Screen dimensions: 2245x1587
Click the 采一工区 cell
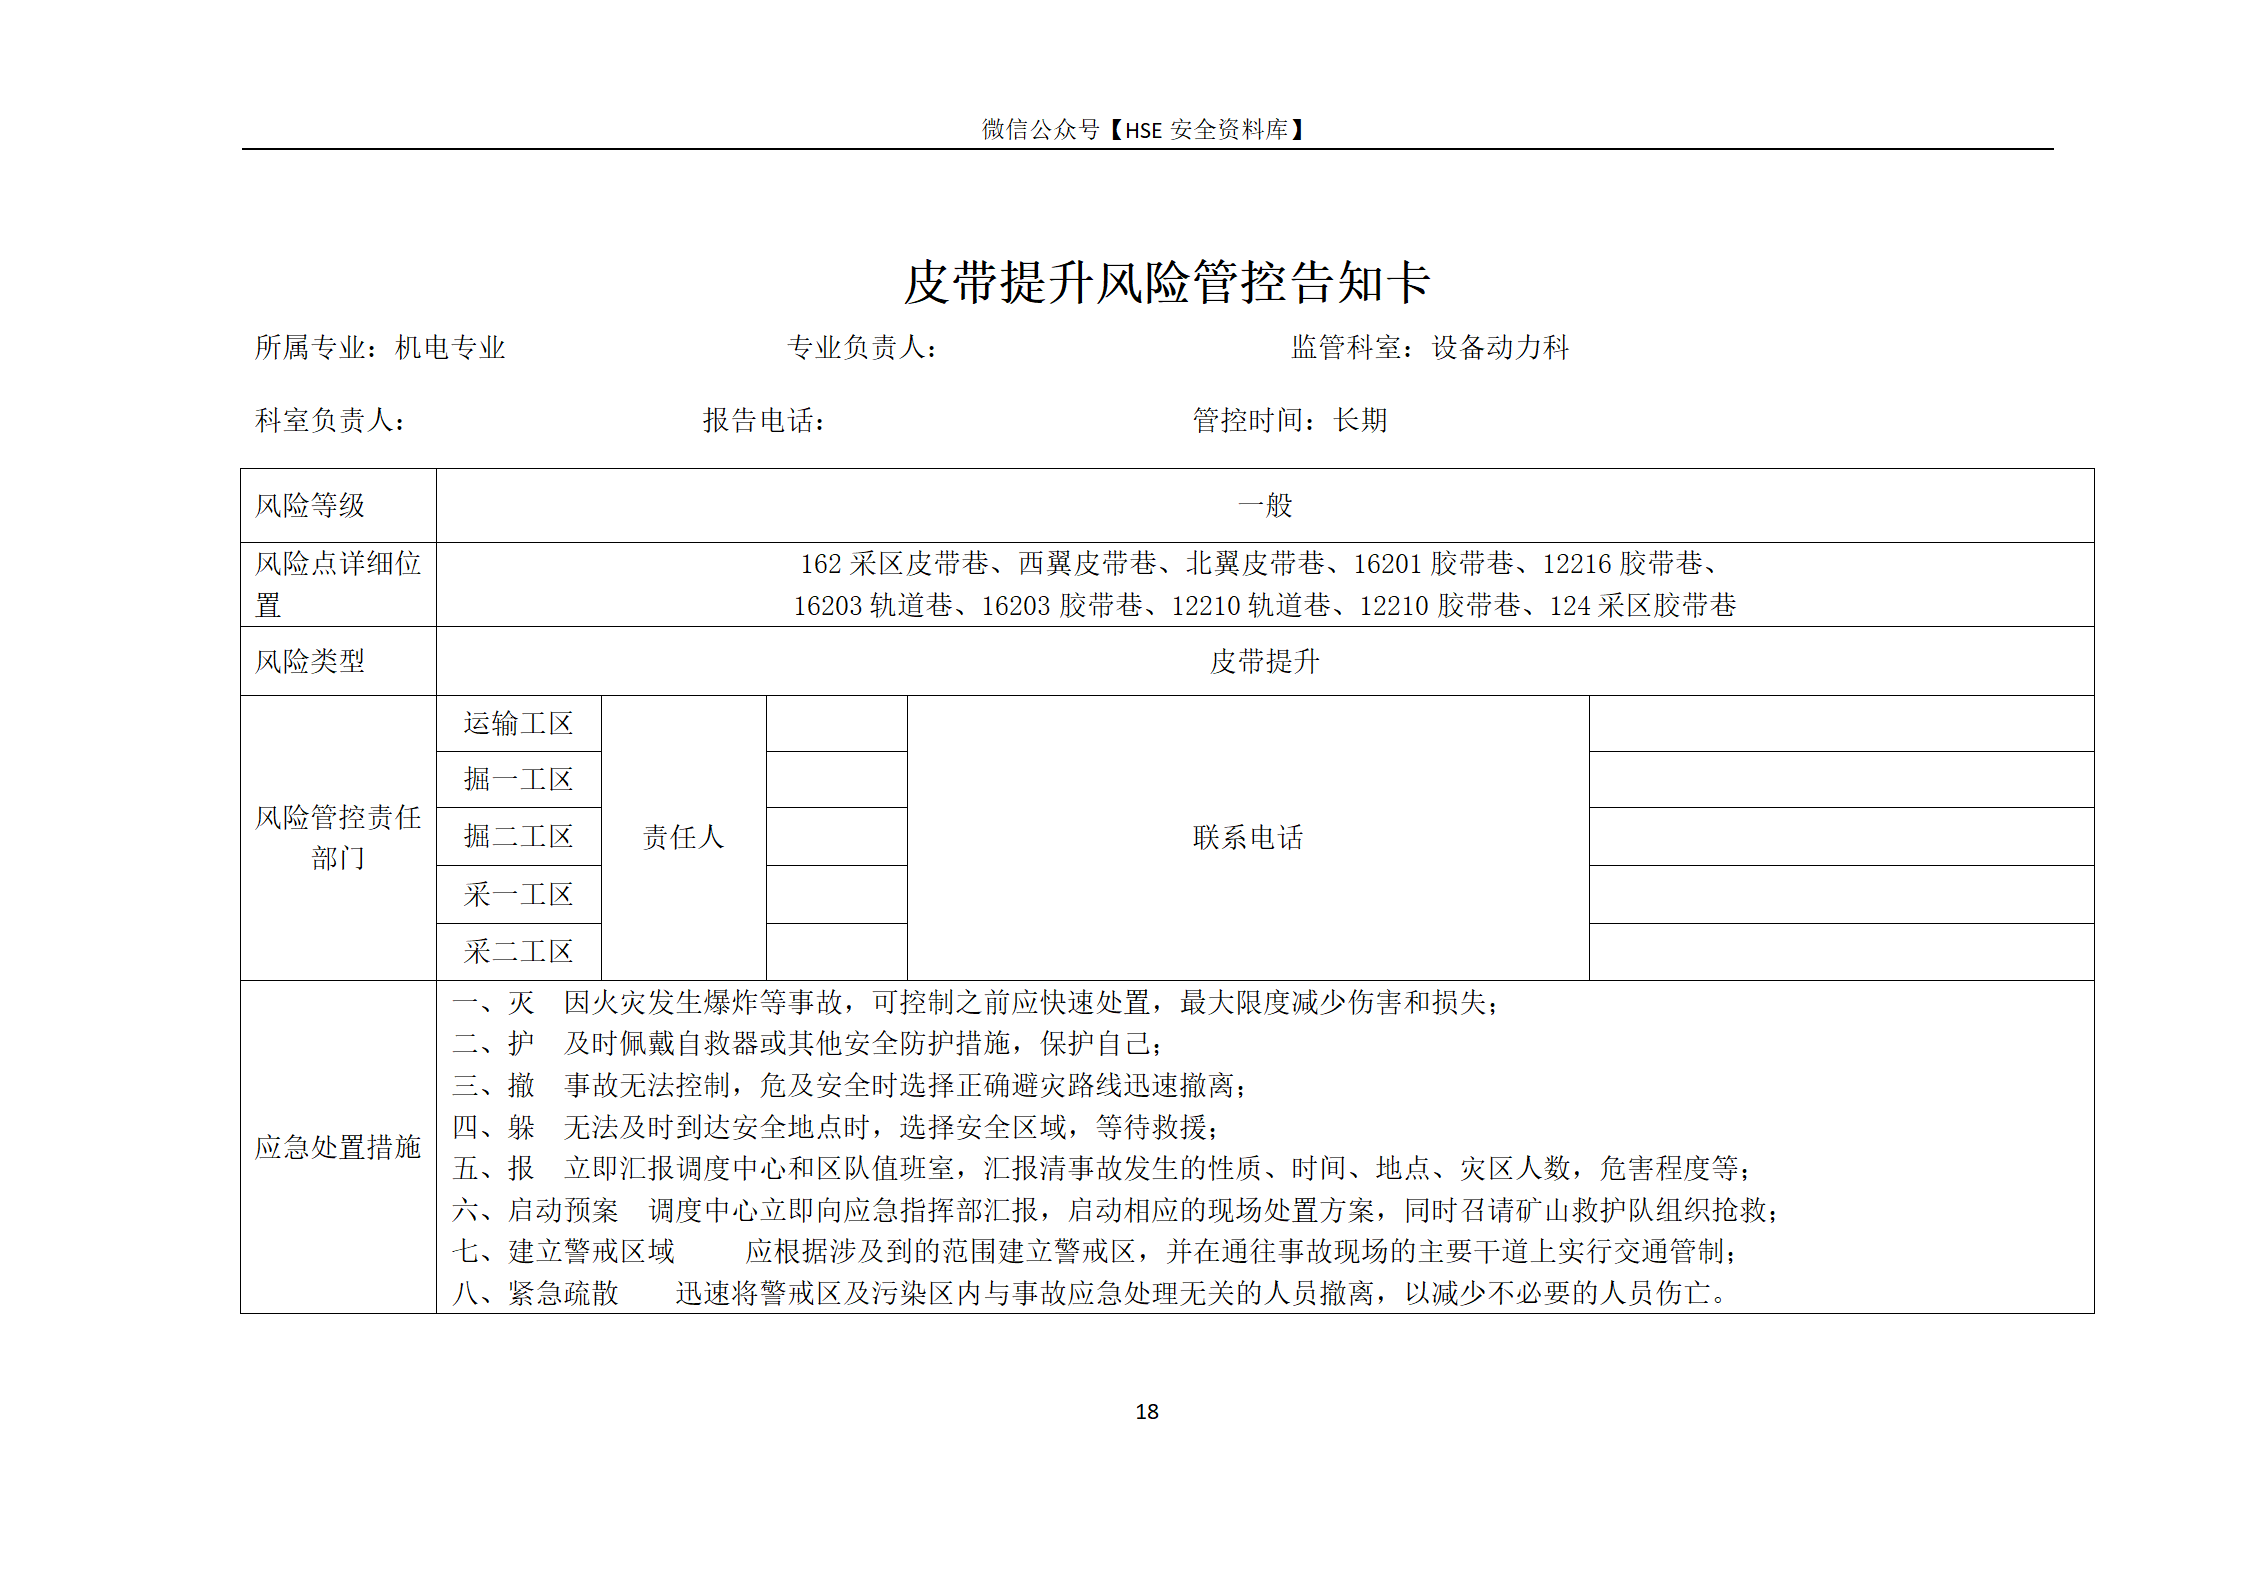(519, 894)
